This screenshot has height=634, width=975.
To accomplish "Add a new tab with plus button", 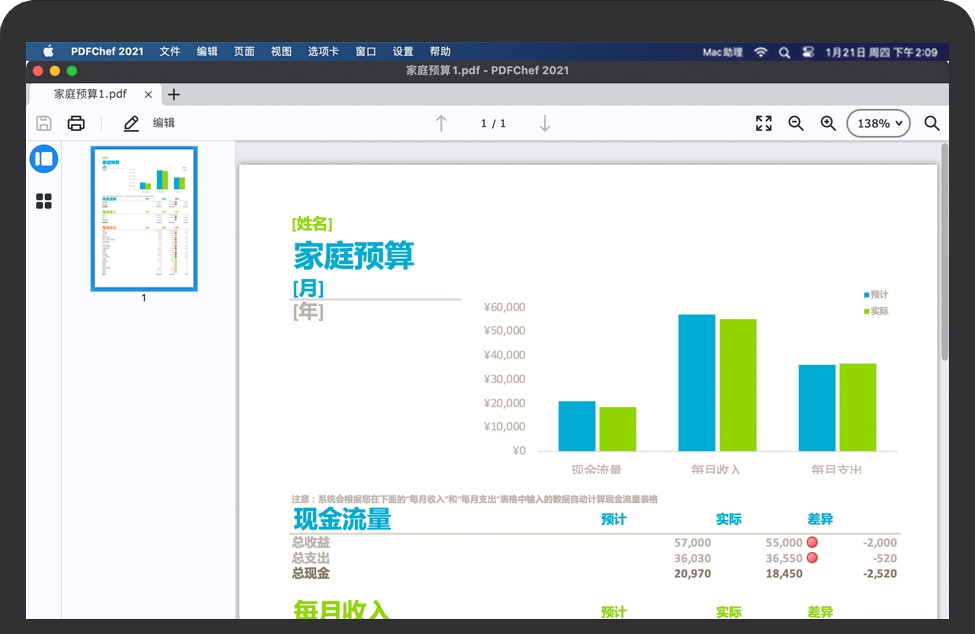I will point(174,94).
